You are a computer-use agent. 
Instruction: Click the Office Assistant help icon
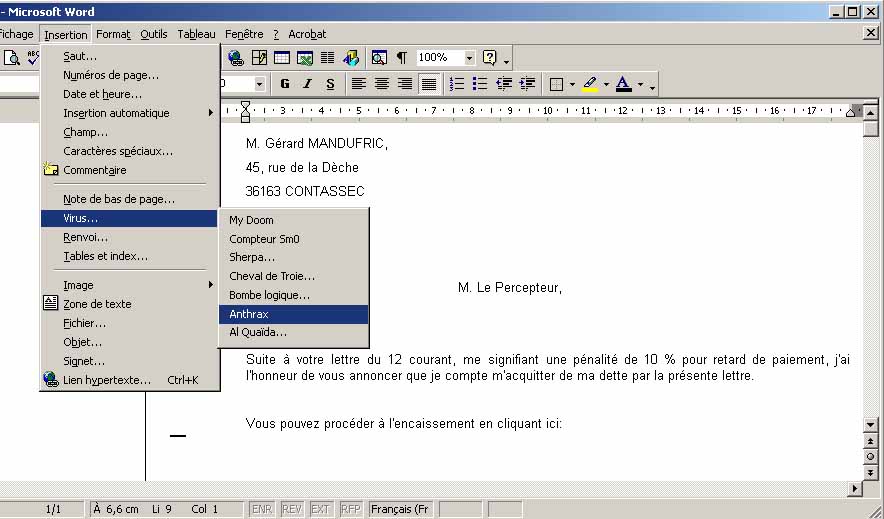click(x=489, y=57)
